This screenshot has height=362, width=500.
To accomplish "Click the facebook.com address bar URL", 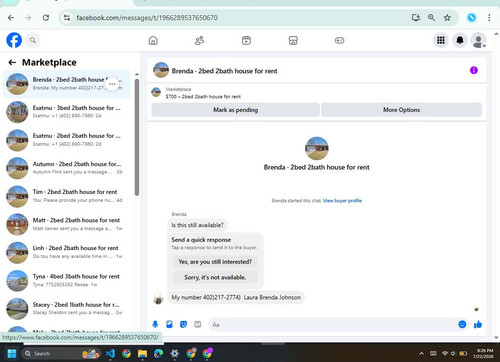I will [x=147, y=18].
